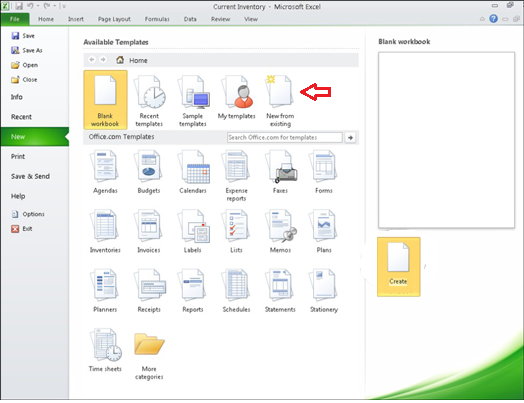Select the Blank workbook template
Screen dimensions: 524x403
pos(105,100)
